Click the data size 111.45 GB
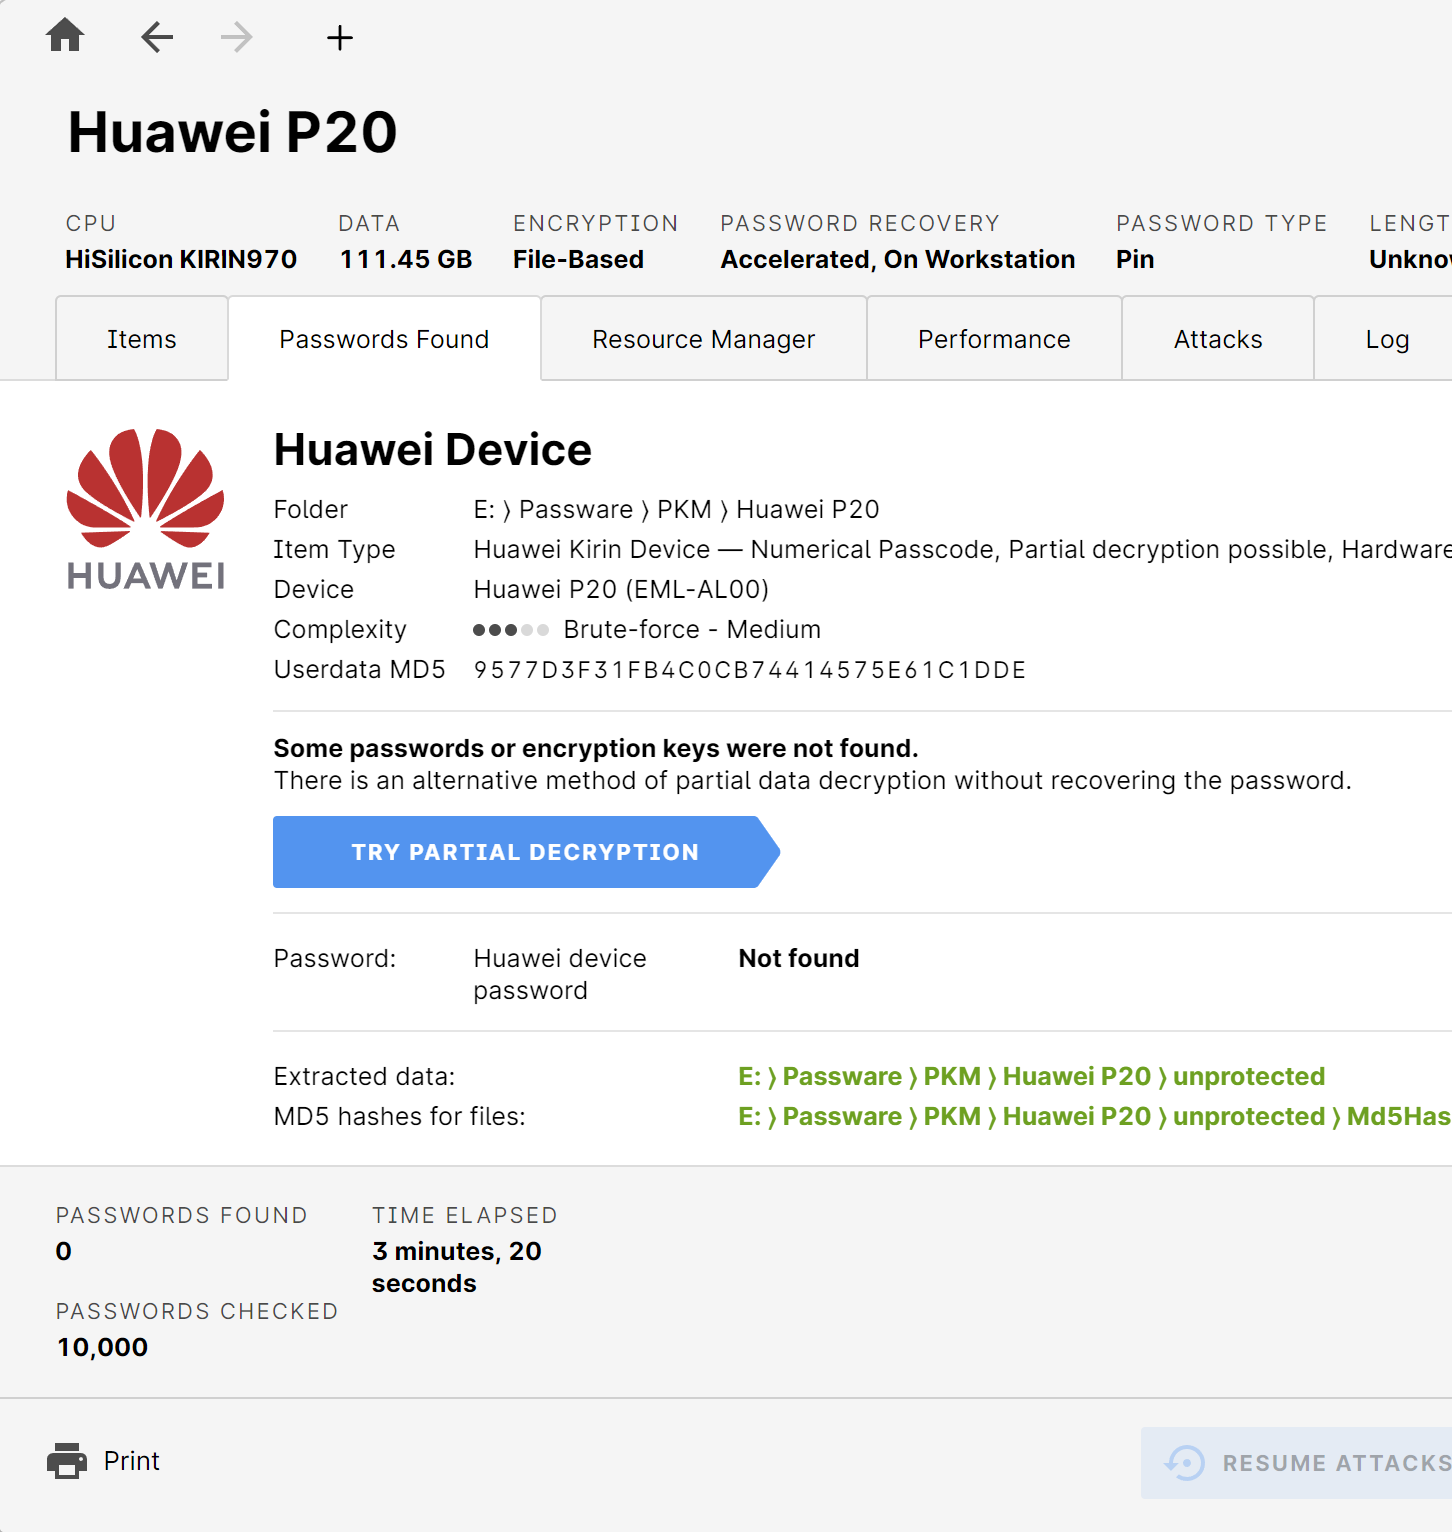This screenshot has width=1452, height=1532. pos(406,259)
